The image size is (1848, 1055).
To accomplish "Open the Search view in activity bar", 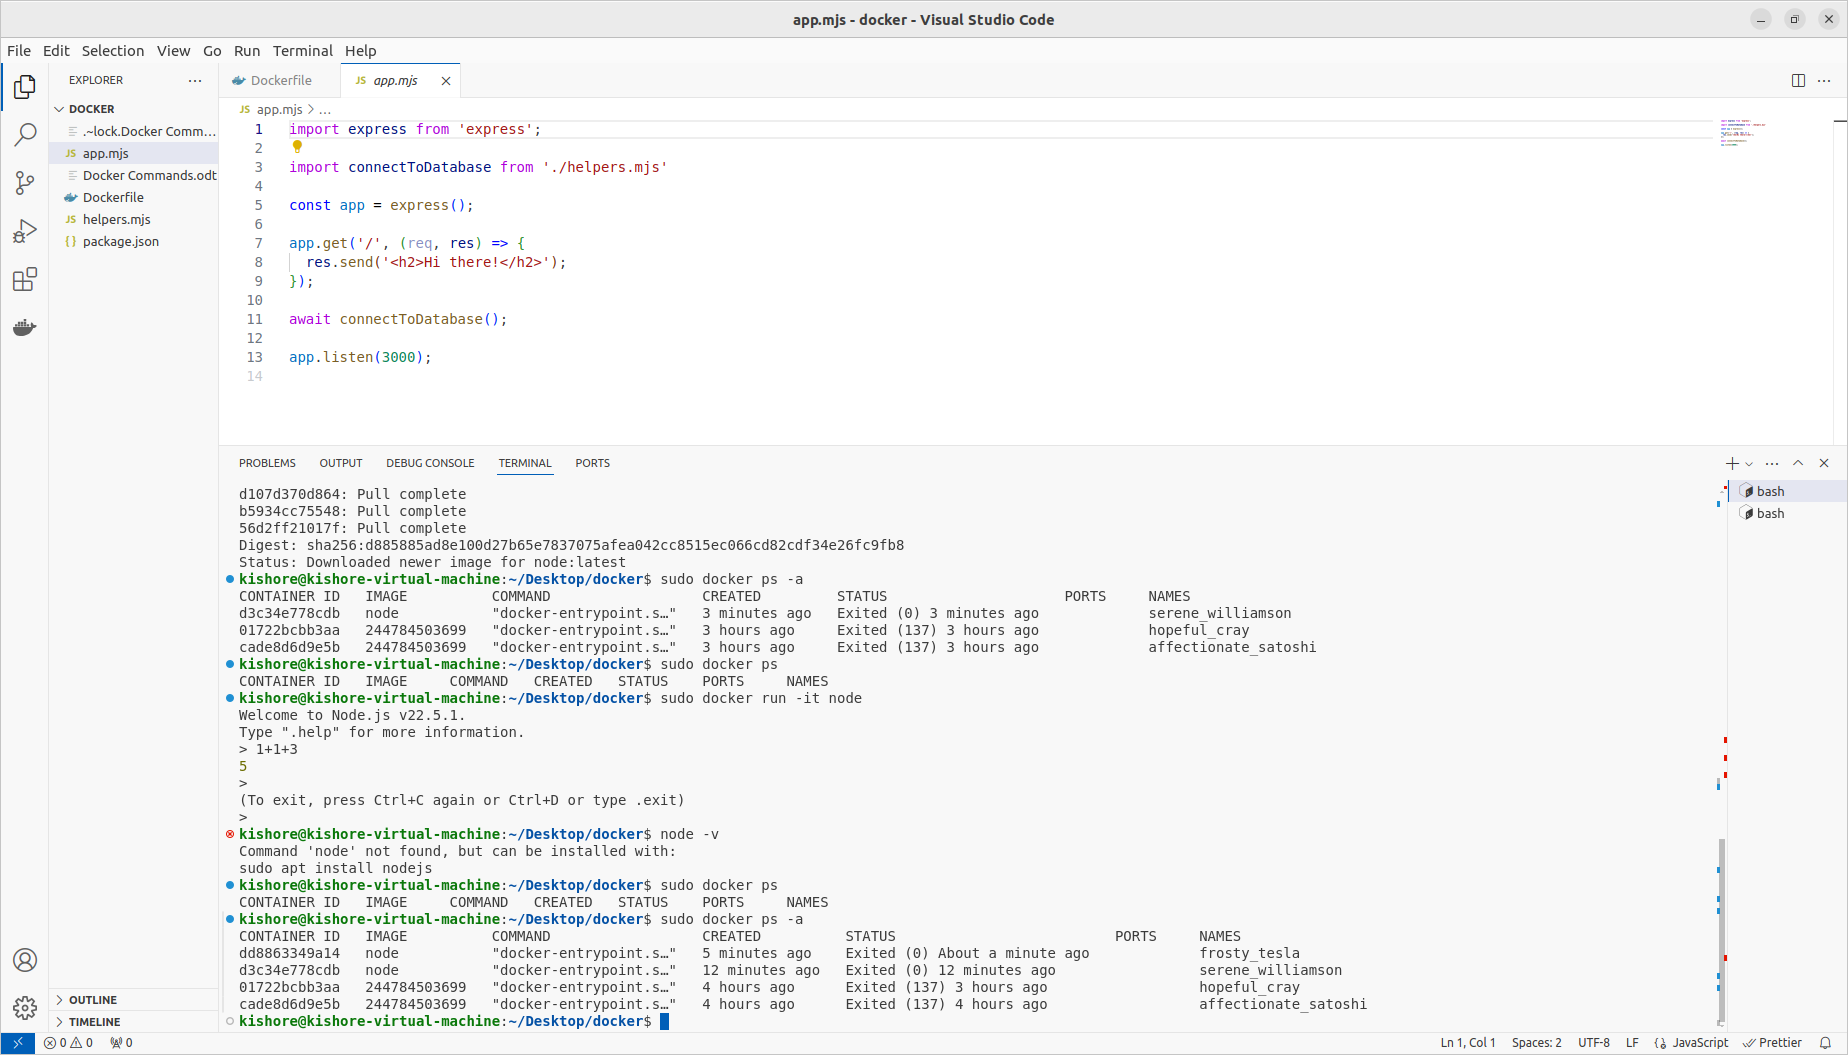I will (x=25, y=135).
